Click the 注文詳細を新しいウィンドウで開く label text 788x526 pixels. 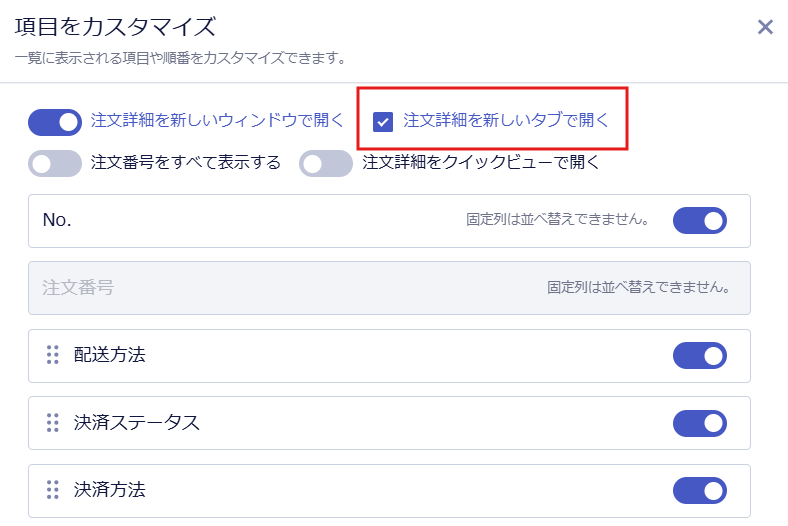tap(217, 121)
